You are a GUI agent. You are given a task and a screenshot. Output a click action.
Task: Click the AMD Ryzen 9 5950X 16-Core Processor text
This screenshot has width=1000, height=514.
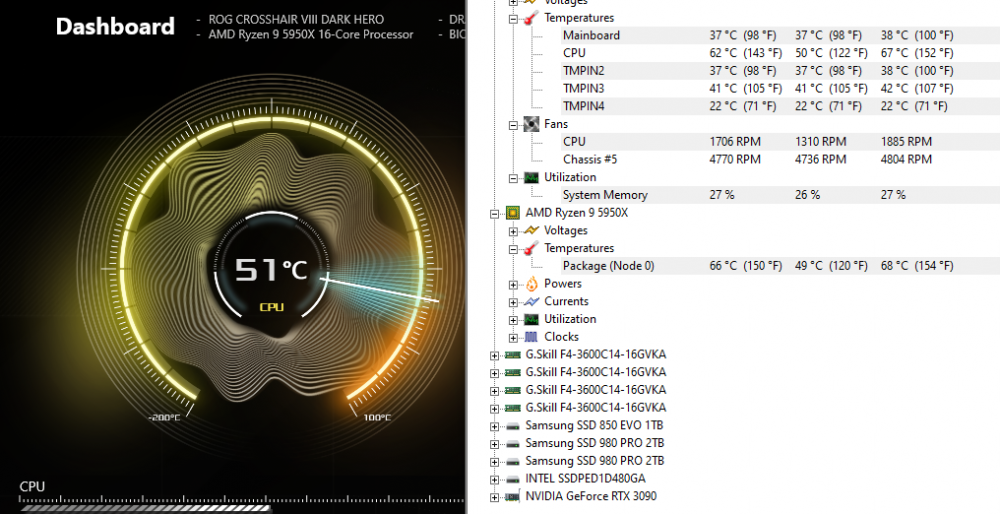tap(311, 35)
